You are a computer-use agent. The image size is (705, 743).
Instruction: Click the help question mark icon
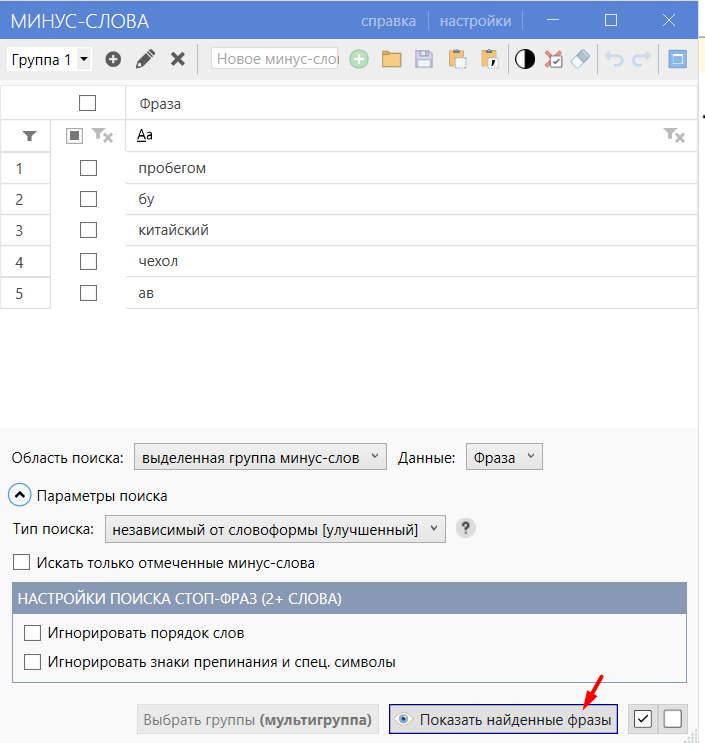[x=466, y=527]
